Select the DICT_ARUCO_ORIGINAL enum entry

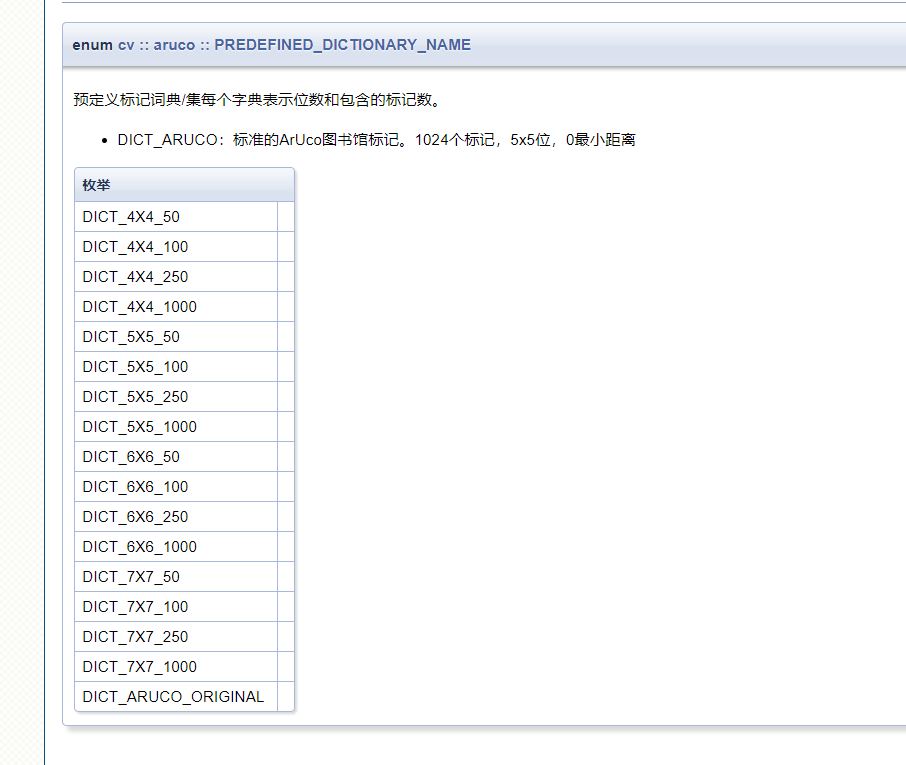172,696
